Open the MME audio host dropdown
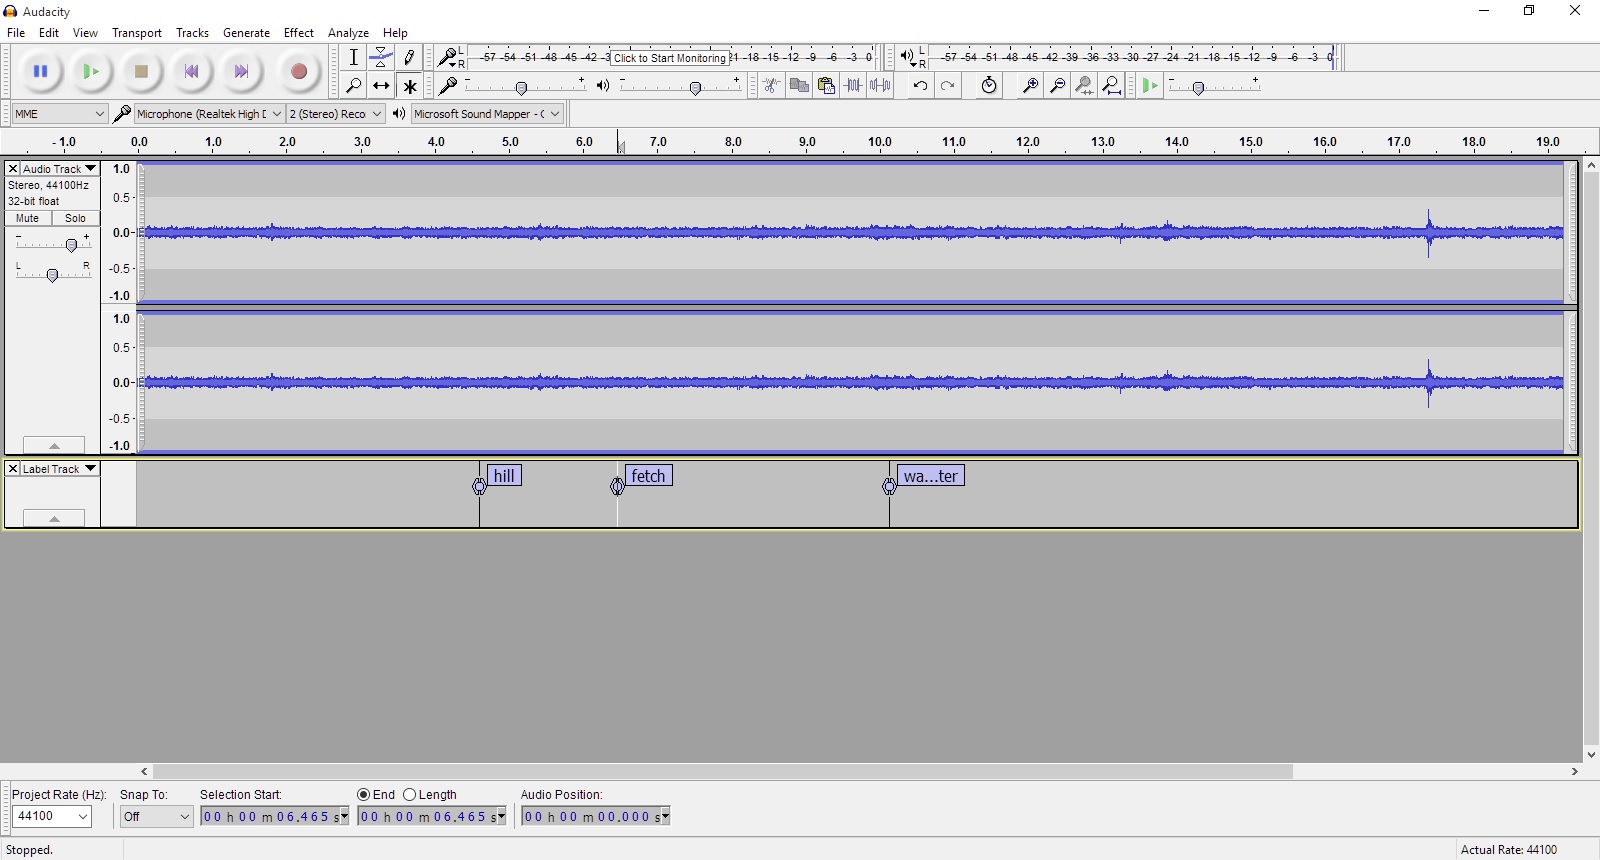This screenshot has height=860, width=1600. pyautogui.click(x=59, y=114)
